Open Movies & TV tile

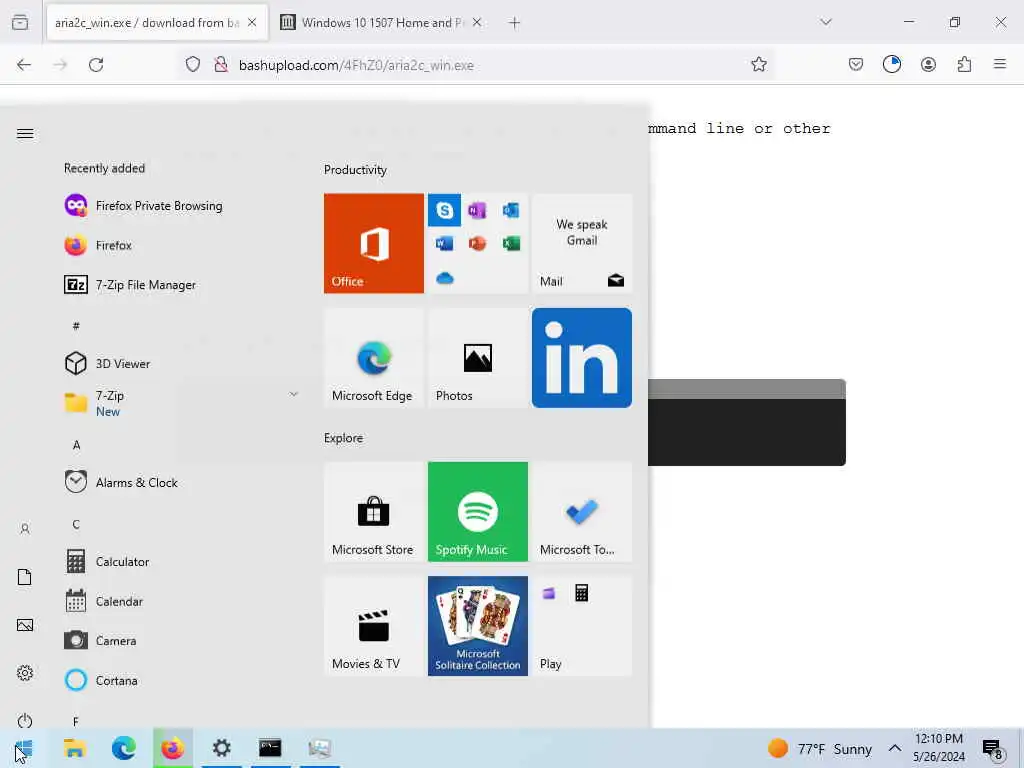374,626
